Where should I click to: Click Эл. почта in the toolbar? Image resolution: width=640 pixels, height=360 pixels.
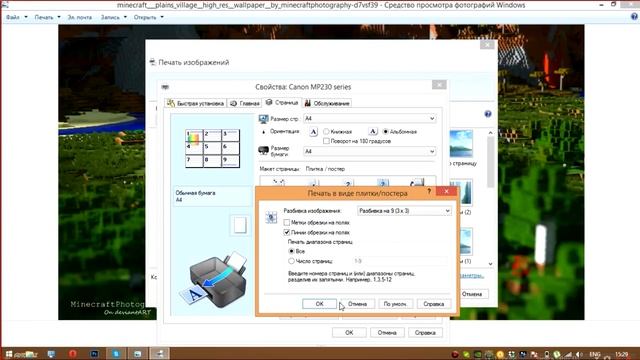pyautogui.click(x=80, y=17)
